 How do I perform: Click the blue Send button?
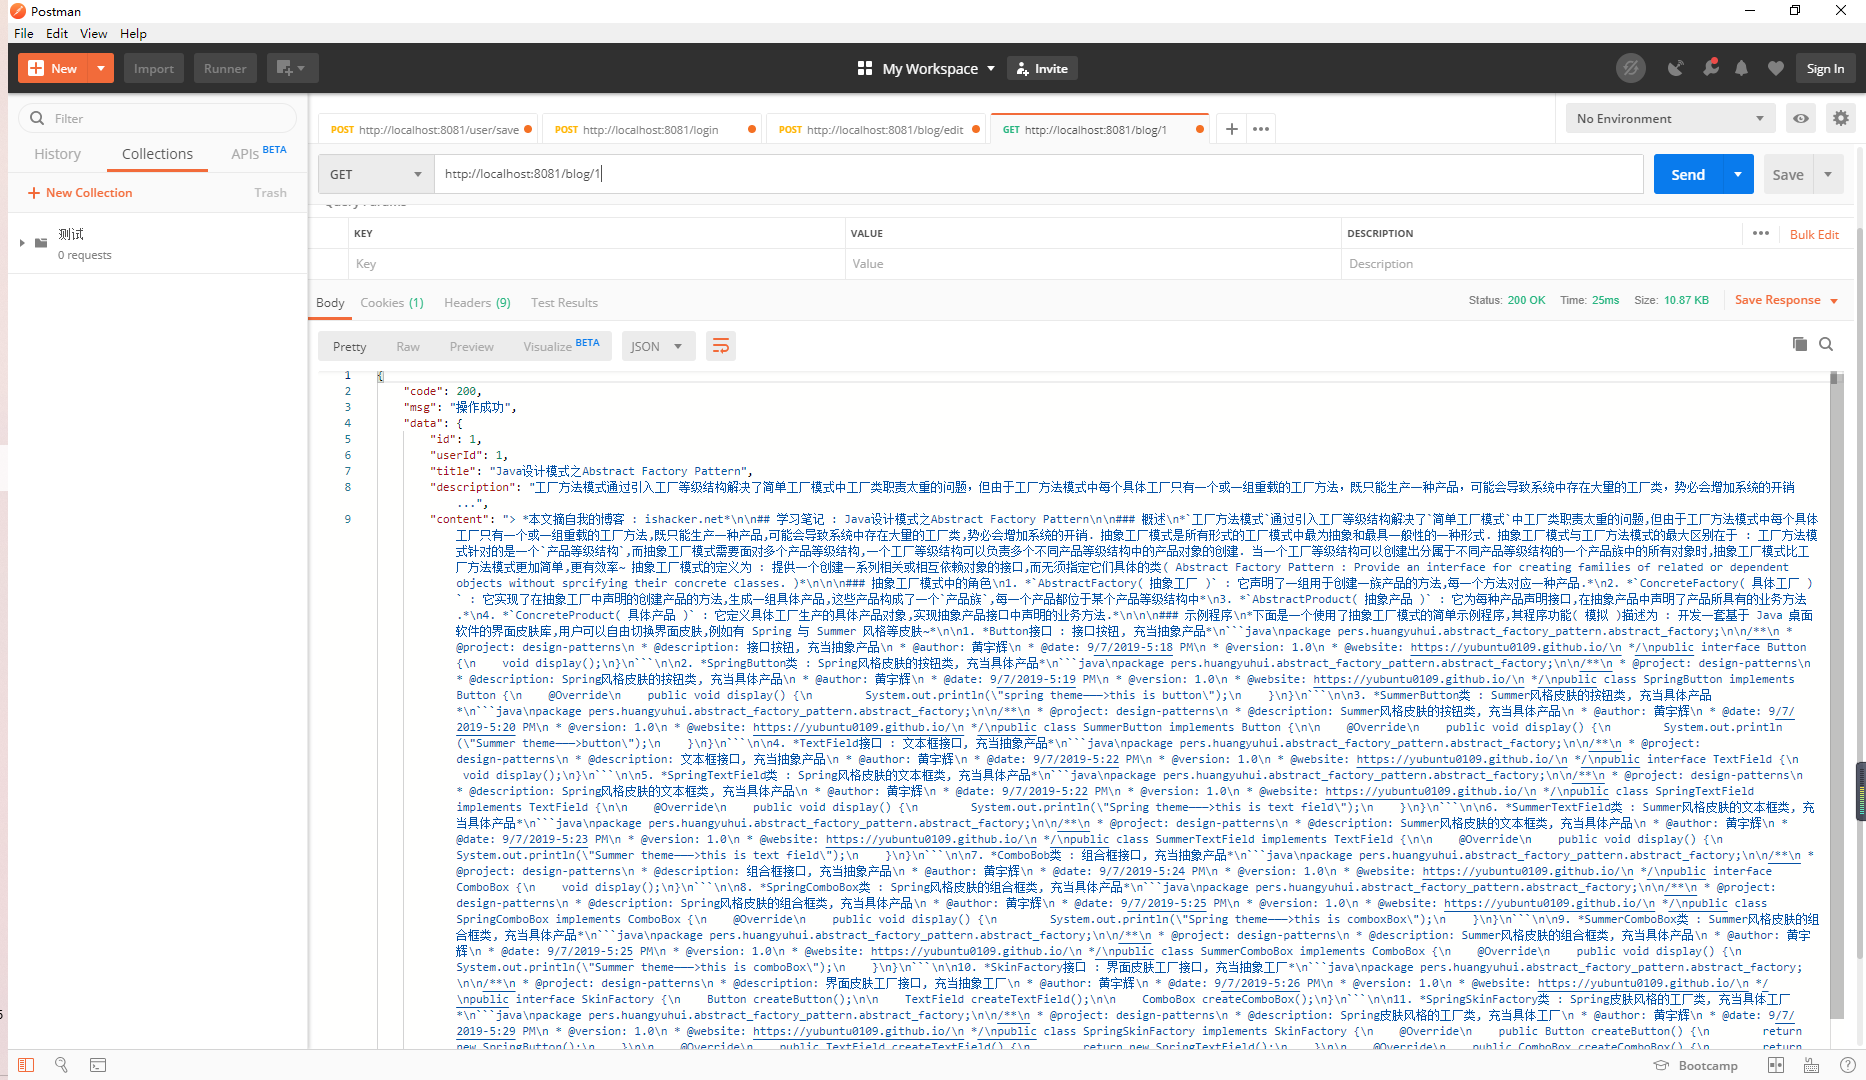[1688, 174]
